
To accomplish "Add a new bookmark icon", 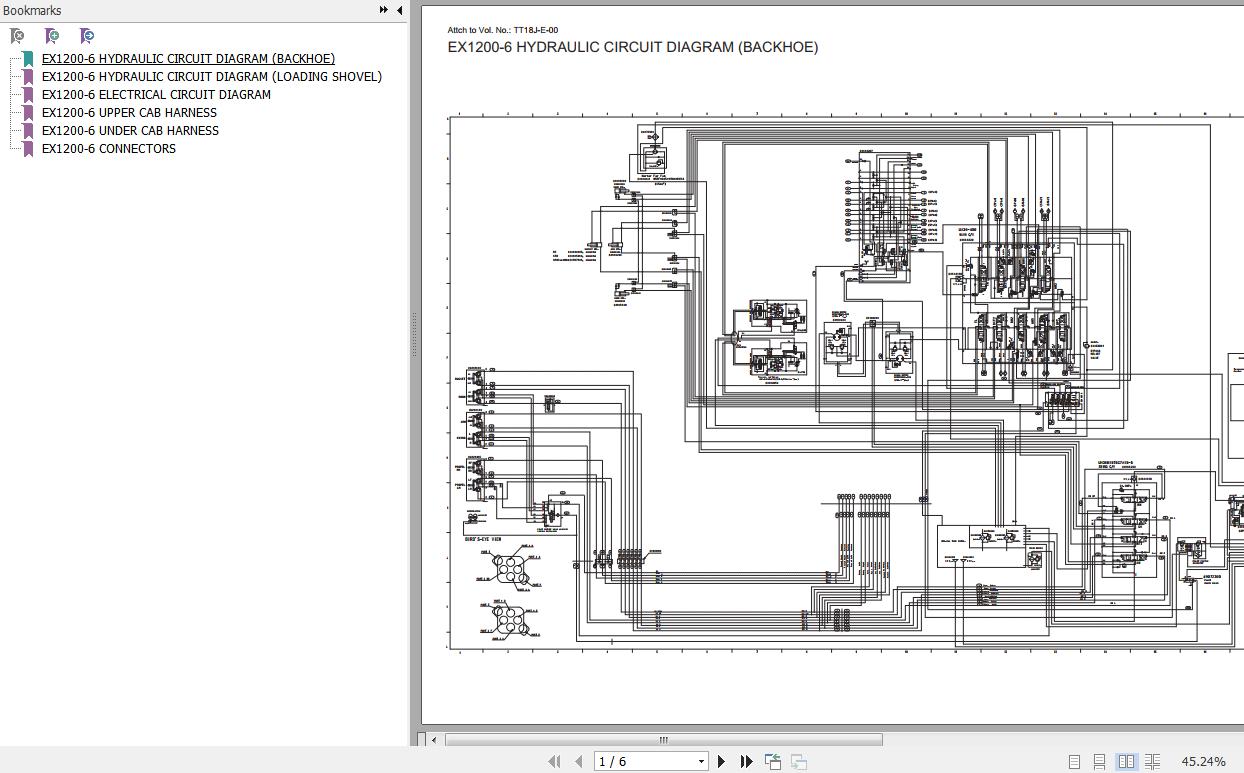I will [52, 36].
